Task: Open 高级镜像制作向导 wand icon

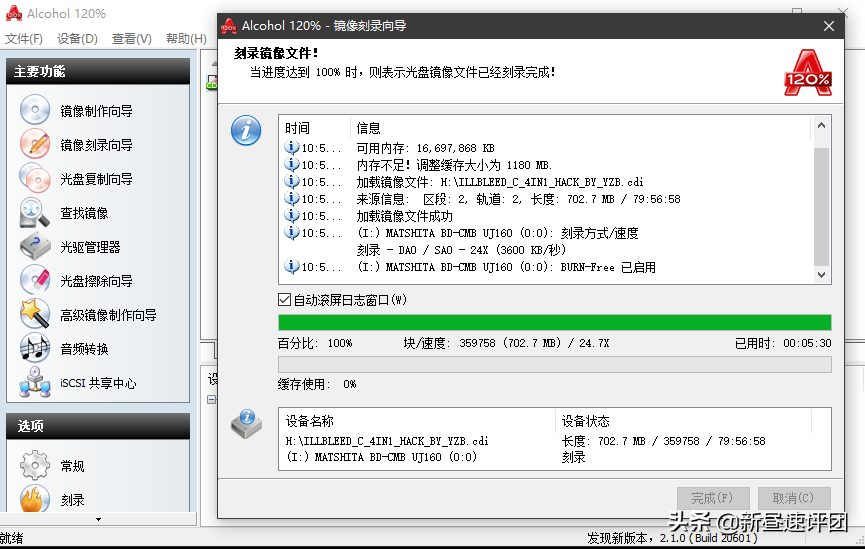Action: 35,315
